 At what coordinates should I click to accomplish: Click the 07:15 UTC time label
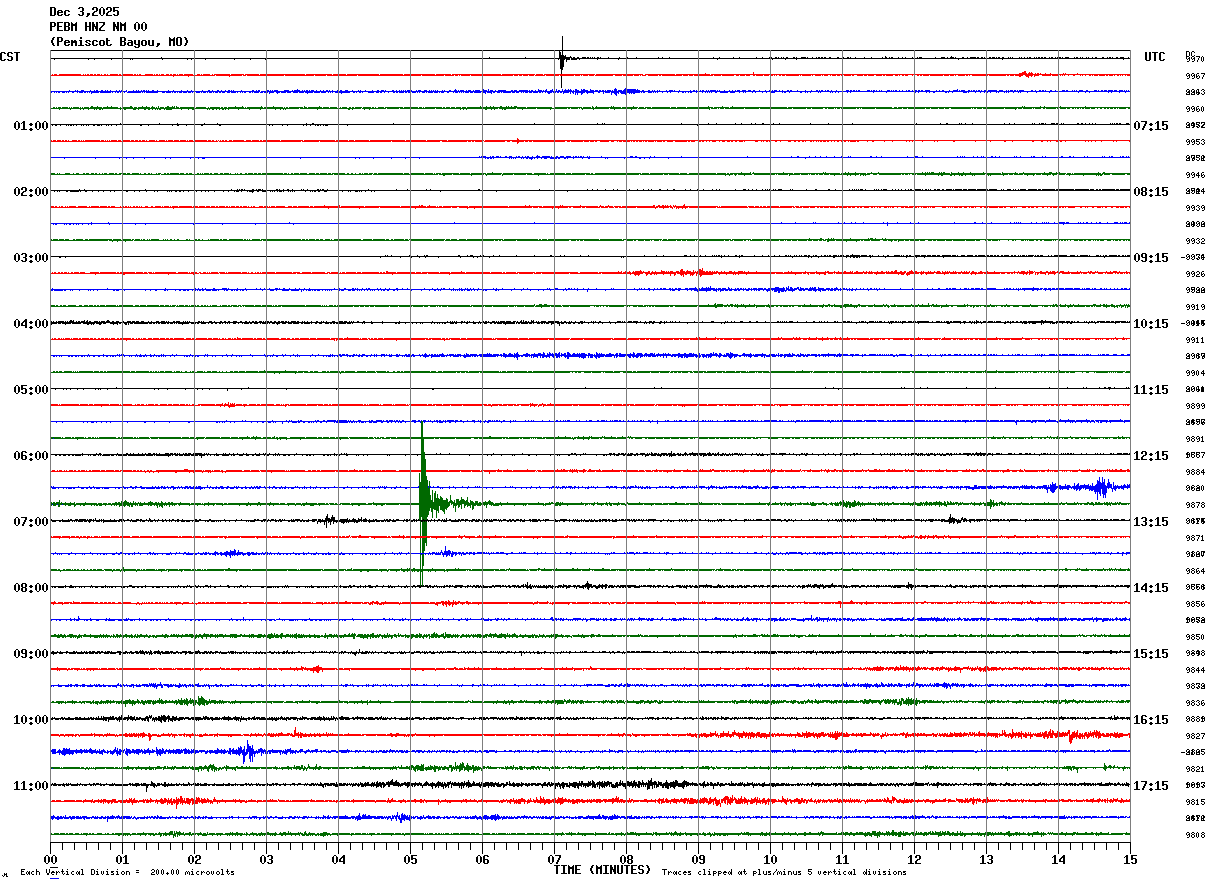pyautogui.click(x=1151, y=126)
